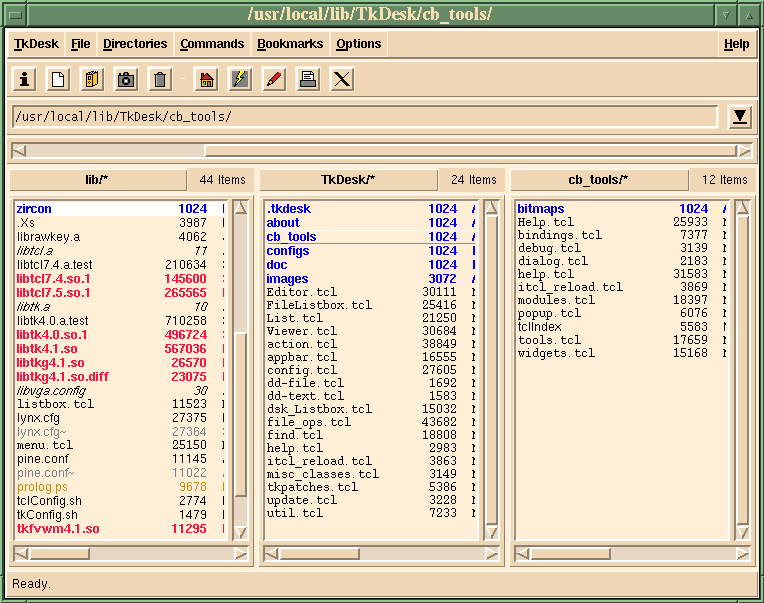Click the printer toolbar icon
764x603 pixels.
pyautogui.click(x=308, y=79)
